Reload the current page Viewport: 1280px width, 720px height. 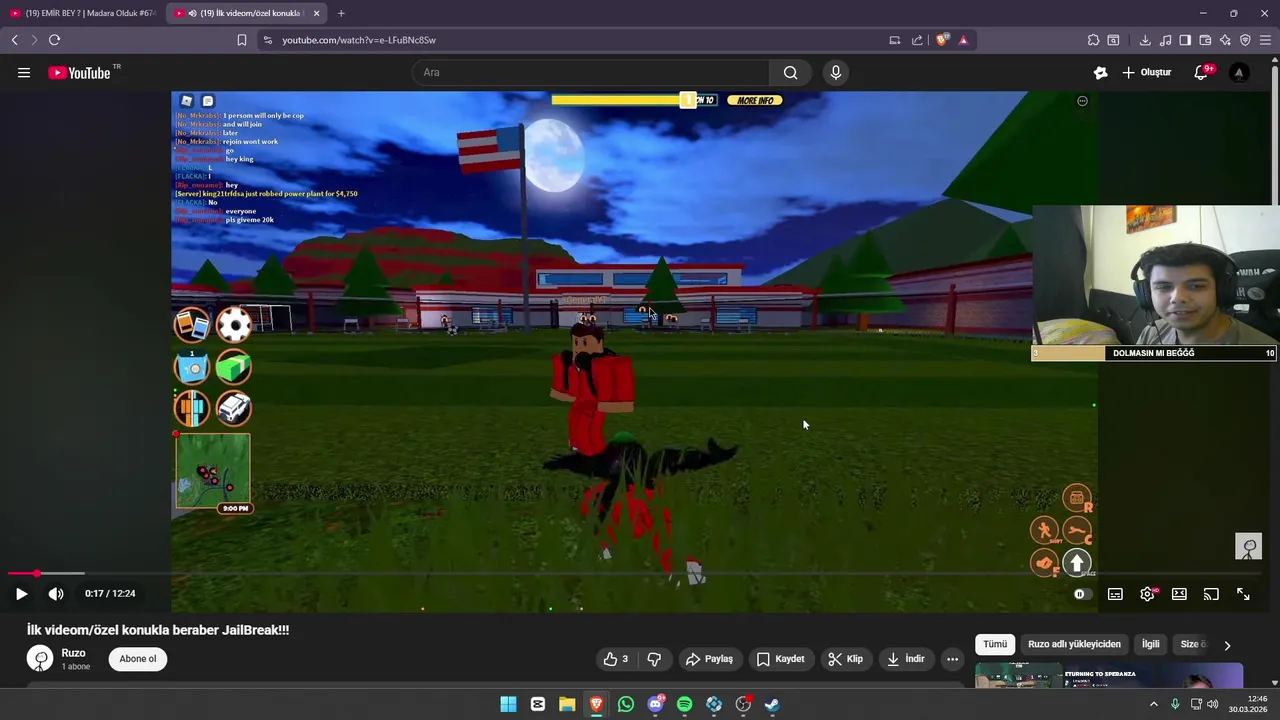(54, 40)
